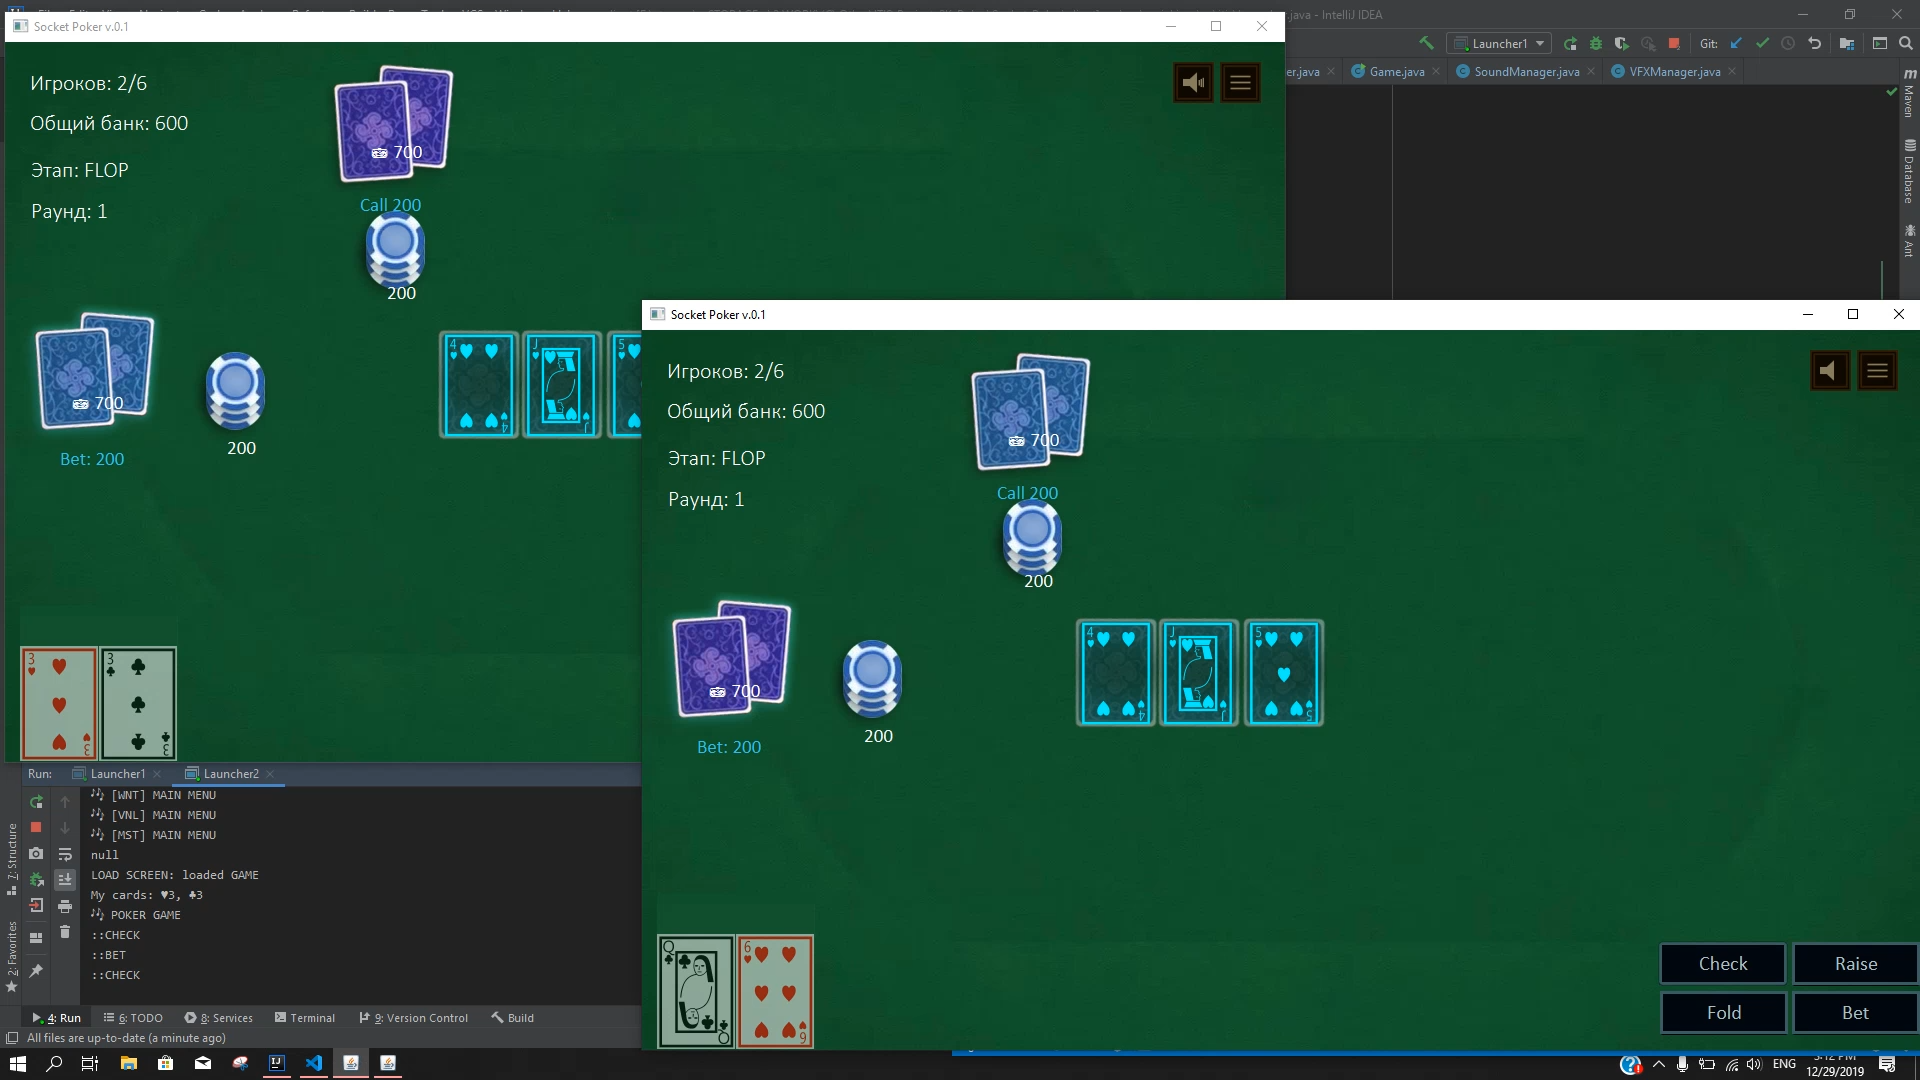The image size is (1920, 1080).
Task: Clear the Run console with trash icon
Action: [x=65, y=932]
